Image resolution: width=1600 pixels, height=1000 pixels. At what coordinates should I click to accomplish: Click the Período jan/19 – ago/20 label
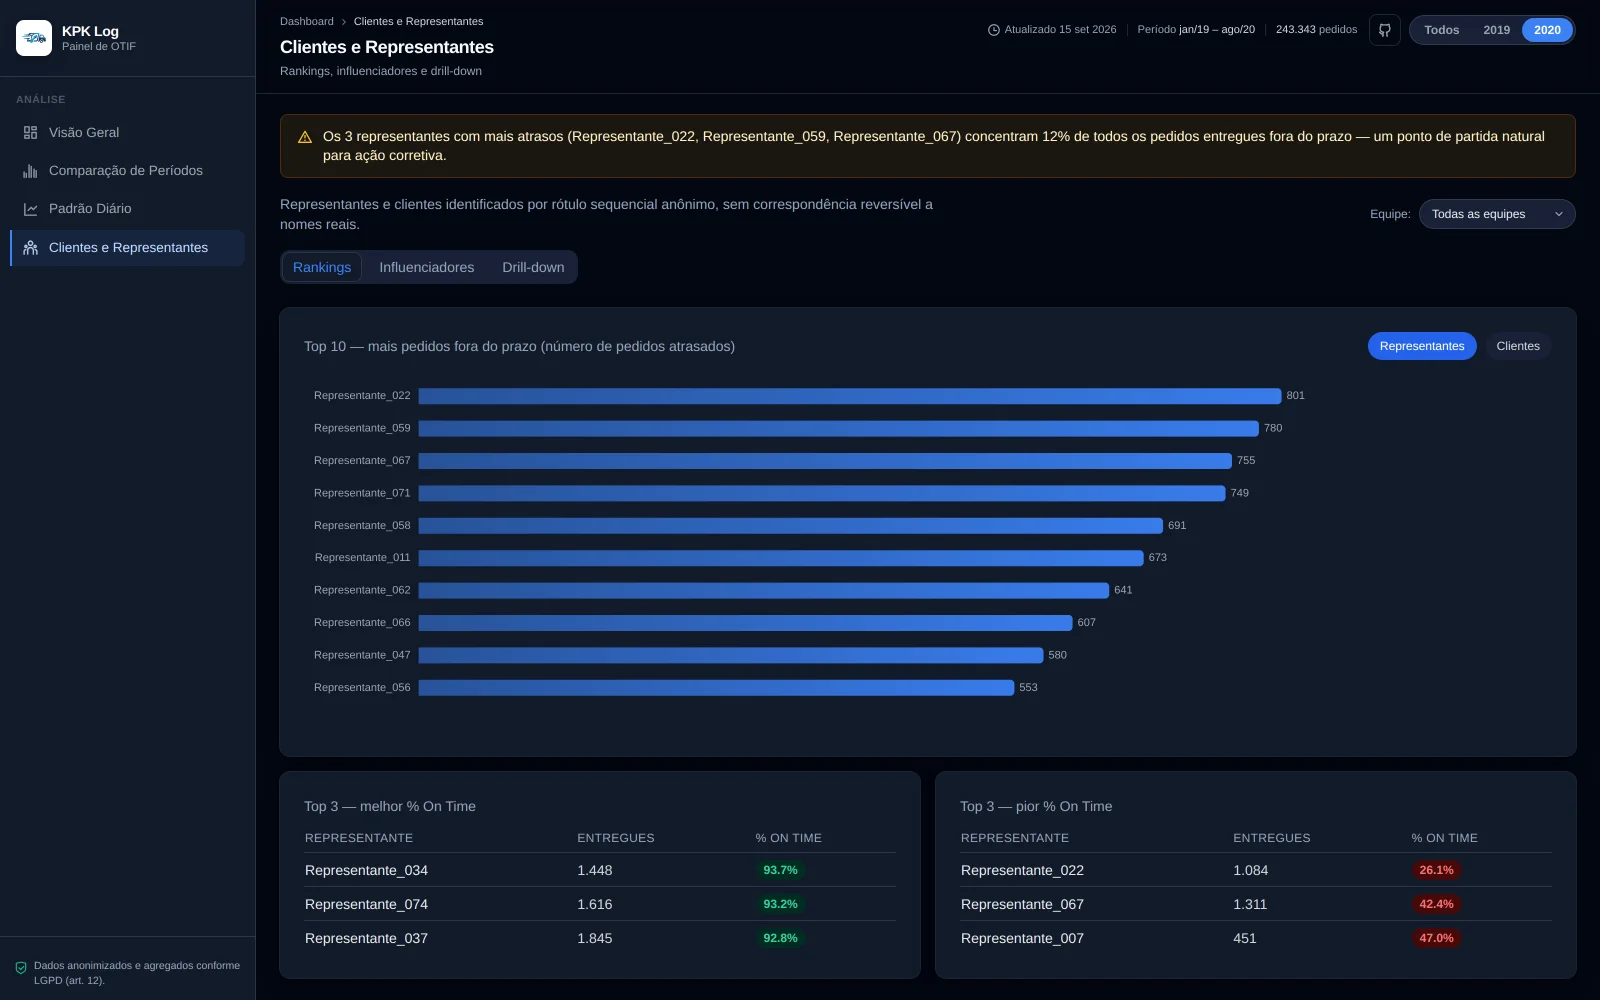(x=1196, y=30)
